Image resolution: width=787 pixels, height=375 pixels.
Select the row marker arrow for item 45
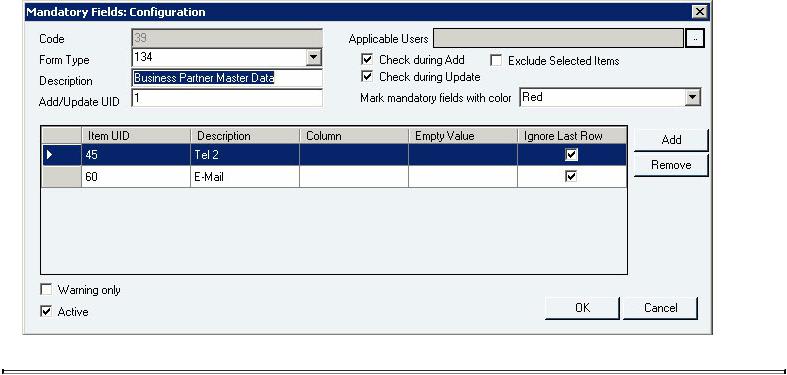[x=49, y=155]
